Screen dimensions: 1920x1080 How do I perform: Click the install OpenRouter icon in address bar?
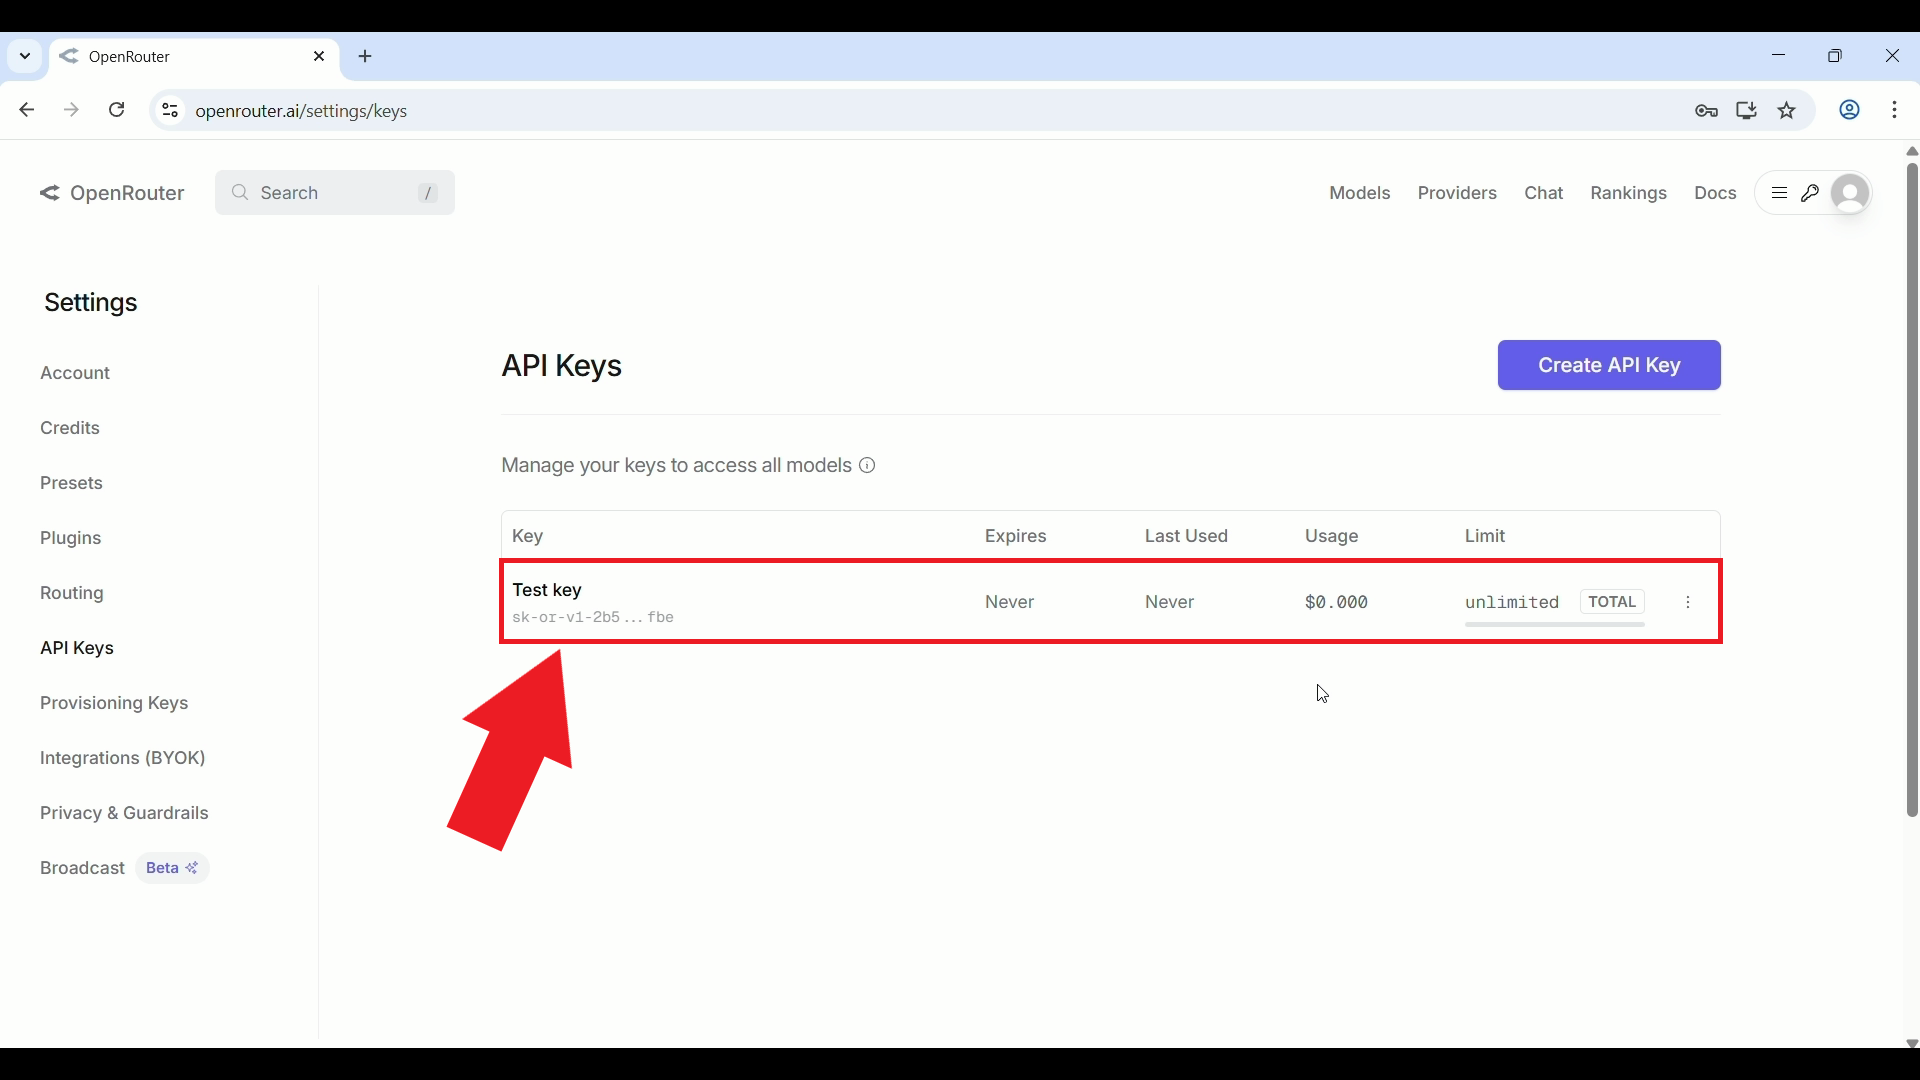pos(1746,110)
